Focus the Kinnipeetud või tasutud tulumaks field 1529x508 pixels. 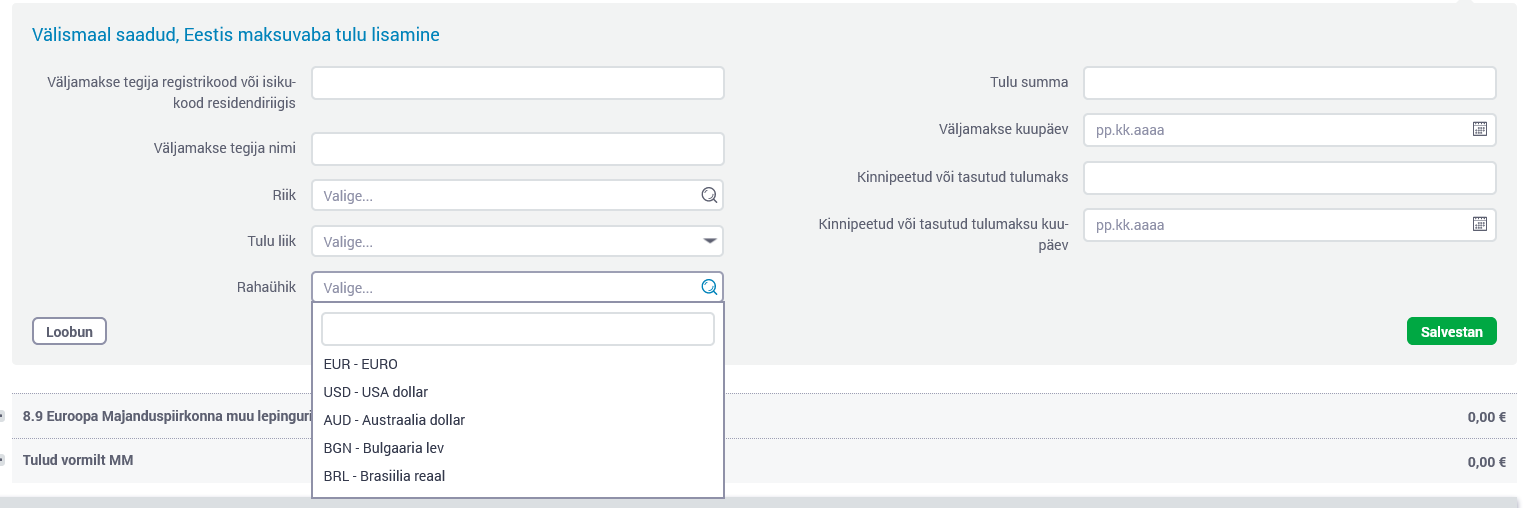1289,178
